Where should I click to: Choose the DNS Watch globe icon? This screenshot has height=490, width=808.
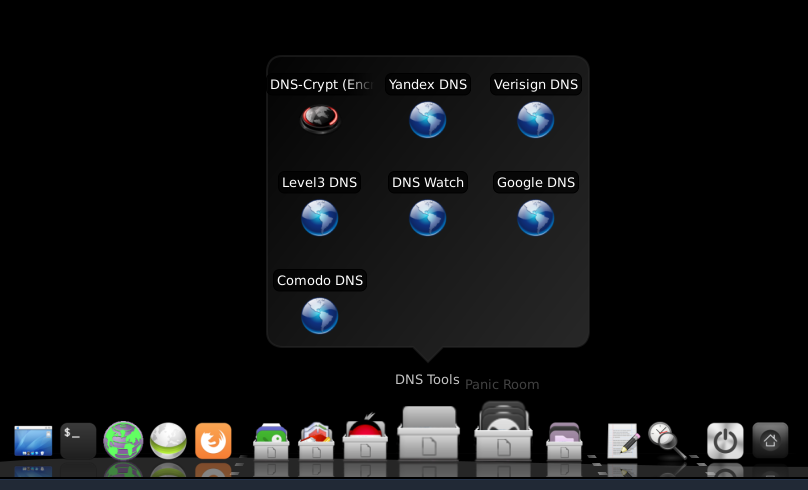point(428,218)
